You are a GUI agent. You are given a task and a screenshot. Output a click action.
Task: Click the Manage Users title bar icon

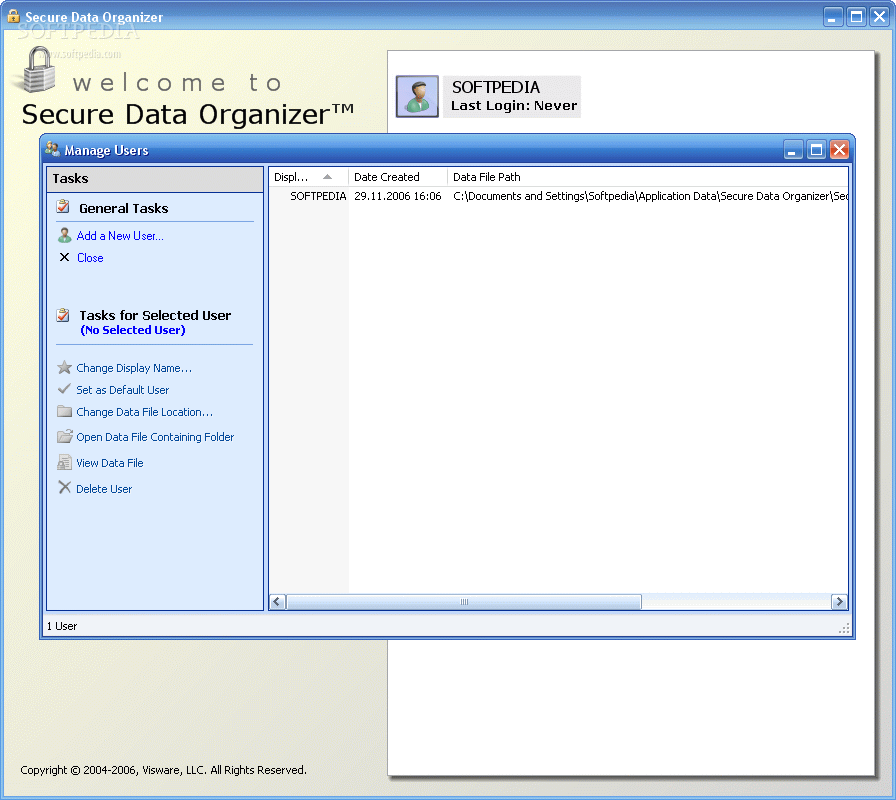click(x=53, y=149)
